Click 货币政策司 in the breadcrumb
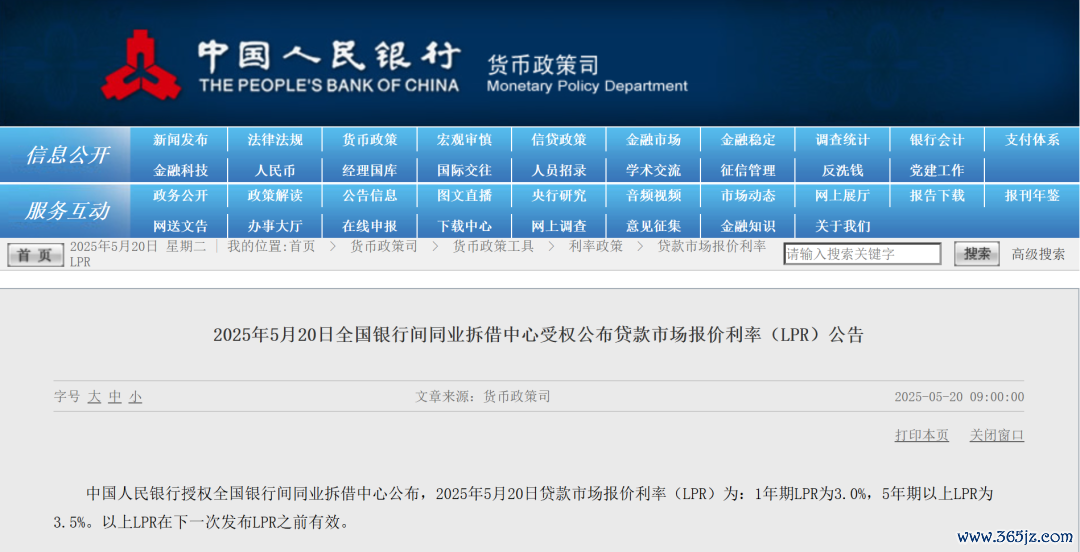 point(384,246)
